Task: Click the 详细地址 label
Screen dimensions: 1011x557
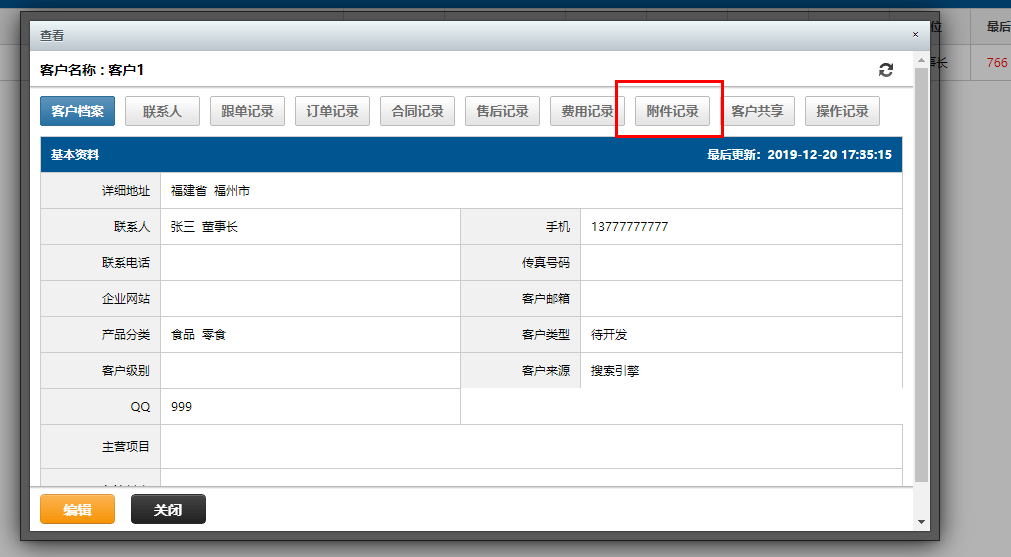Action: click(126, 191)
